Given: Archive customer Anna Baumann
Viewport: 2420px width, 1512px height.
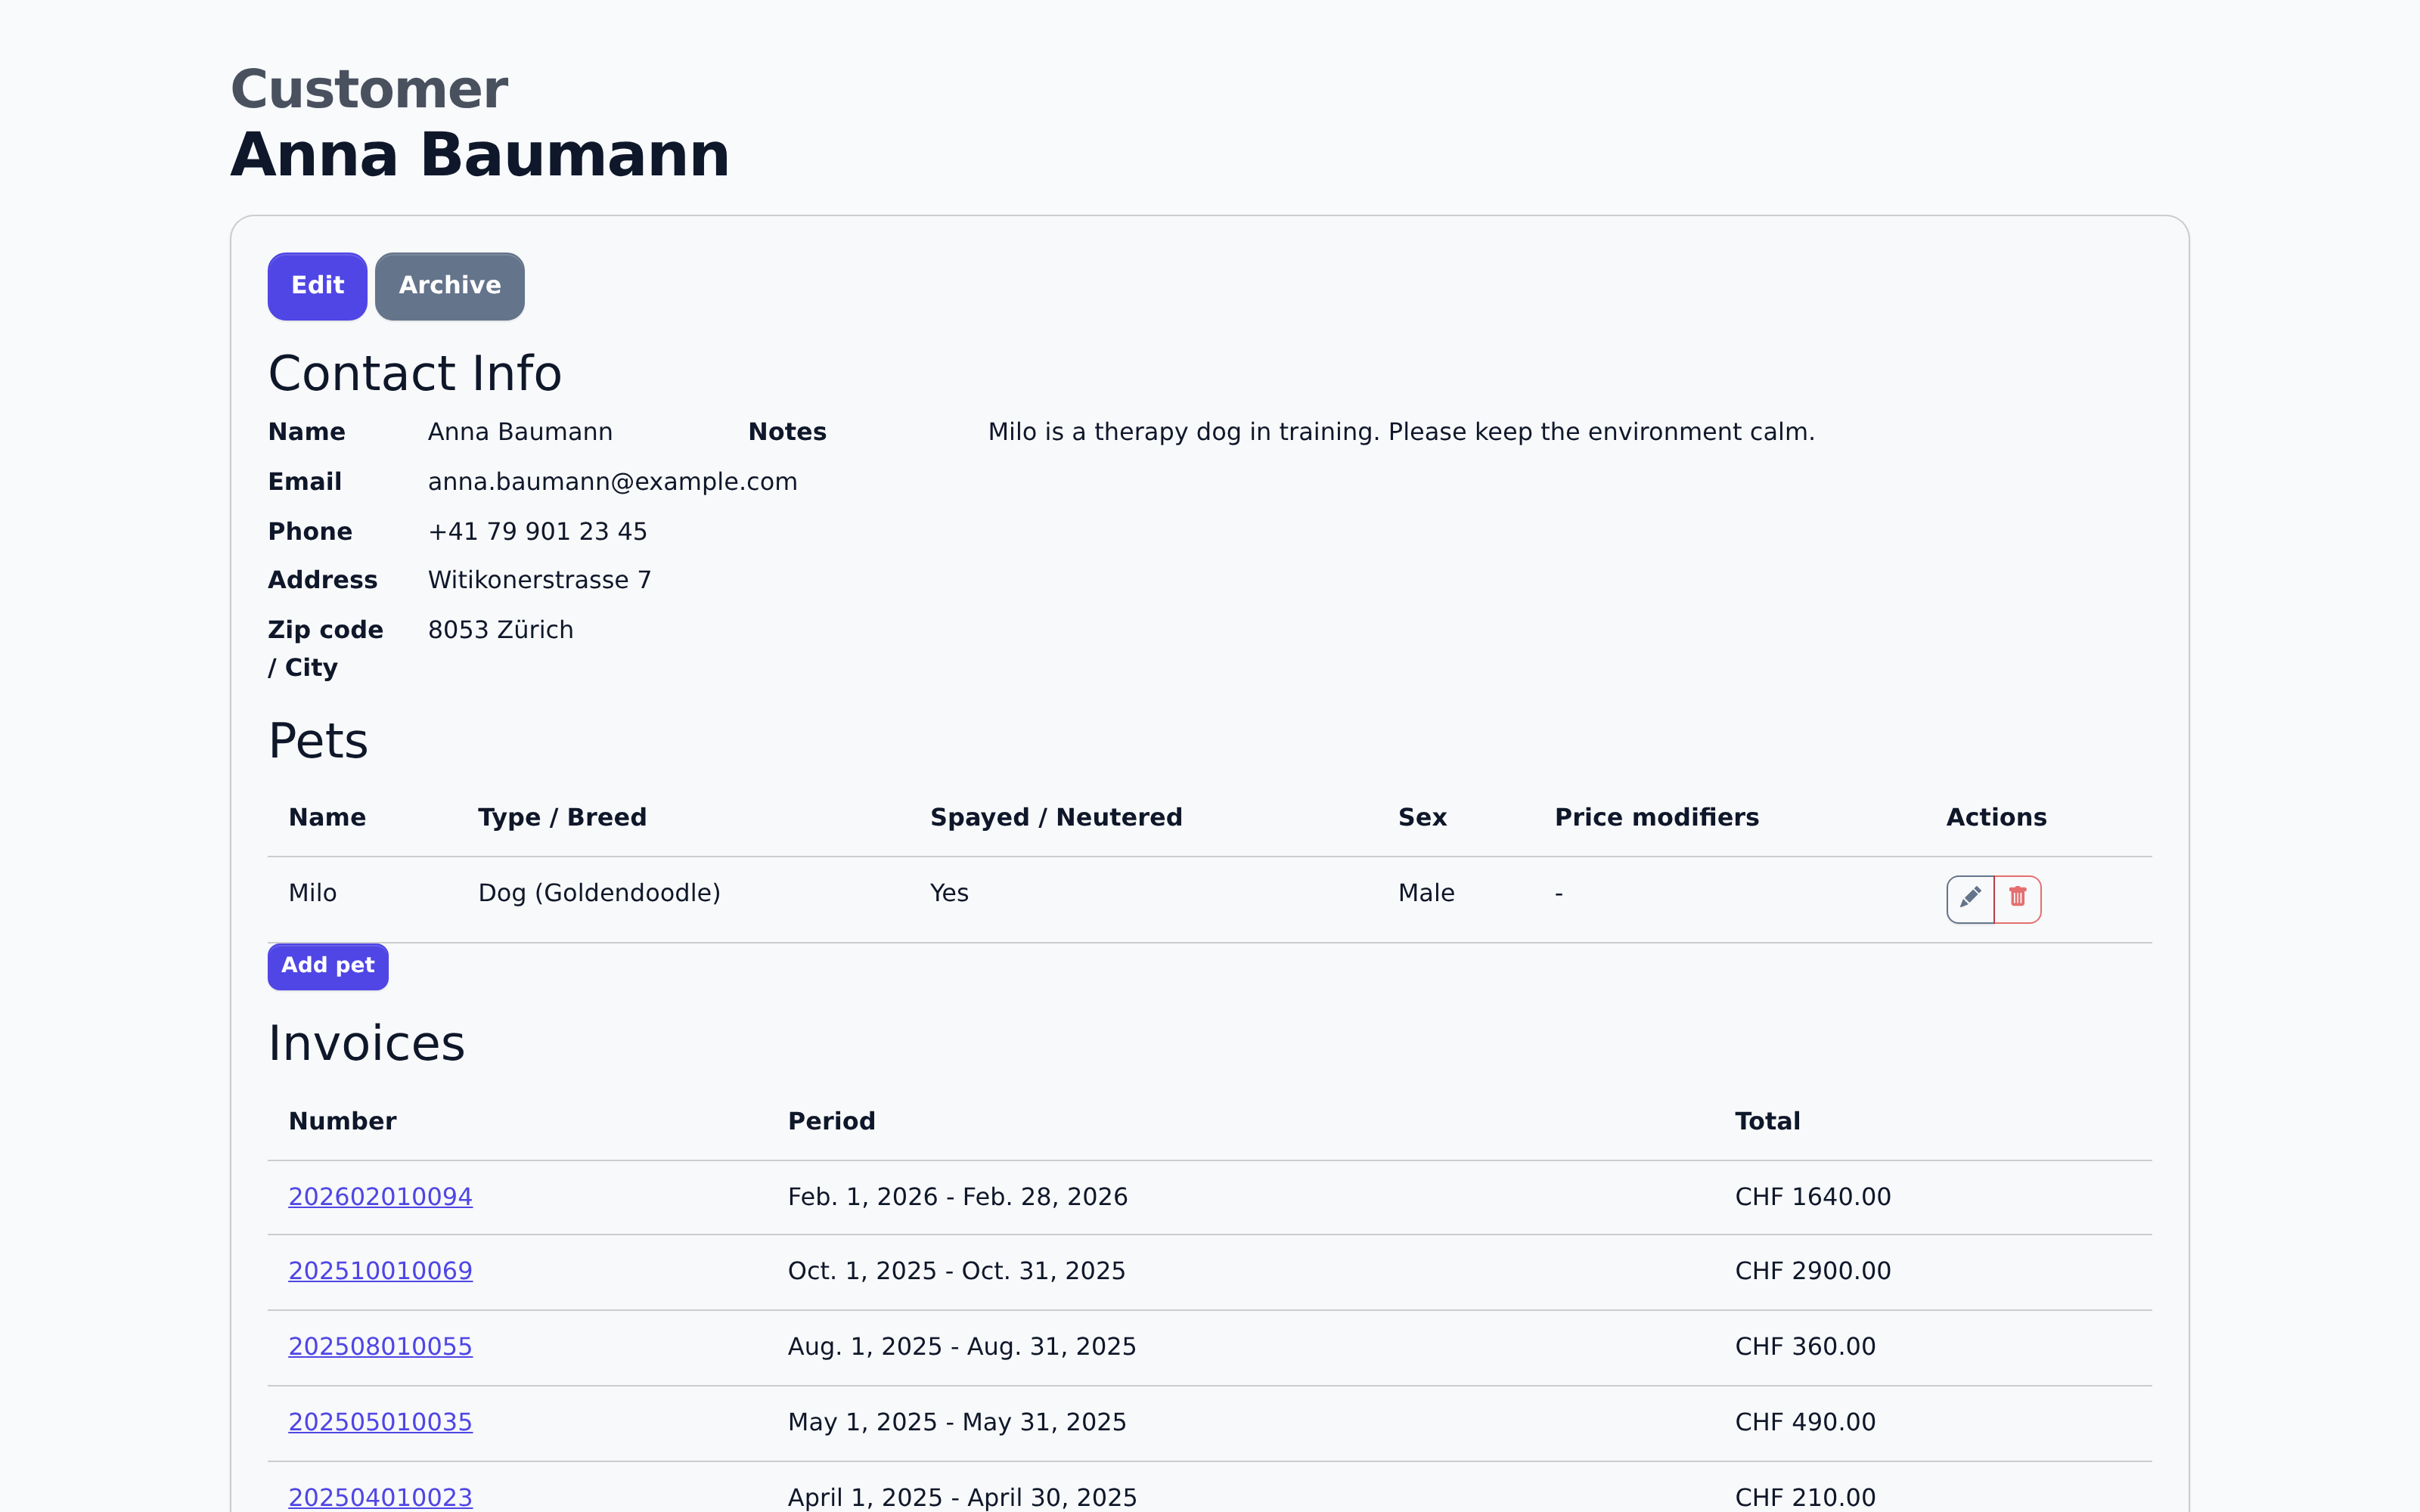Looking at the screenshot, I should (449, 285).
